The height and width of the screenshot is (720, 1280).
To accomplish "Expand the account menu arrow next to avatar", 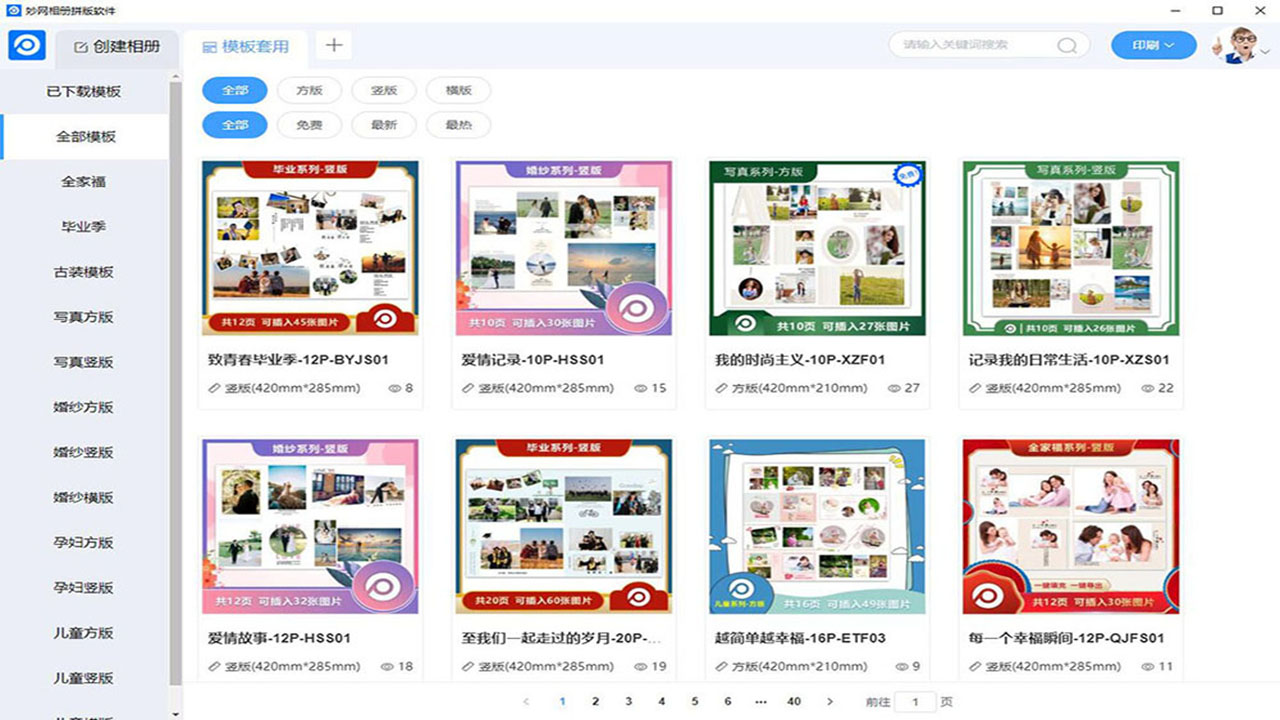I will [1264, 51].
